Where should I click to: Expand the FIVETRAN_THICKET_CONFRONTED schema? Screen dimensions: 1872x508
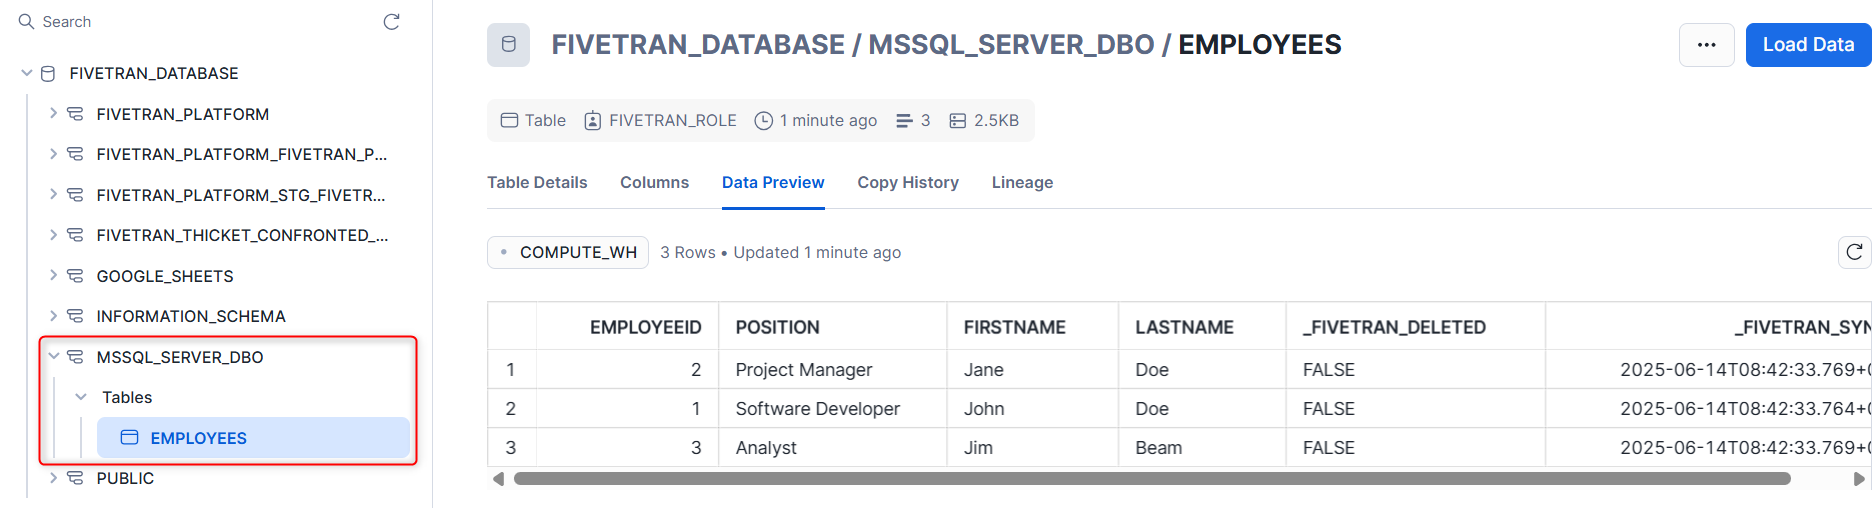[x=53, y=235]
